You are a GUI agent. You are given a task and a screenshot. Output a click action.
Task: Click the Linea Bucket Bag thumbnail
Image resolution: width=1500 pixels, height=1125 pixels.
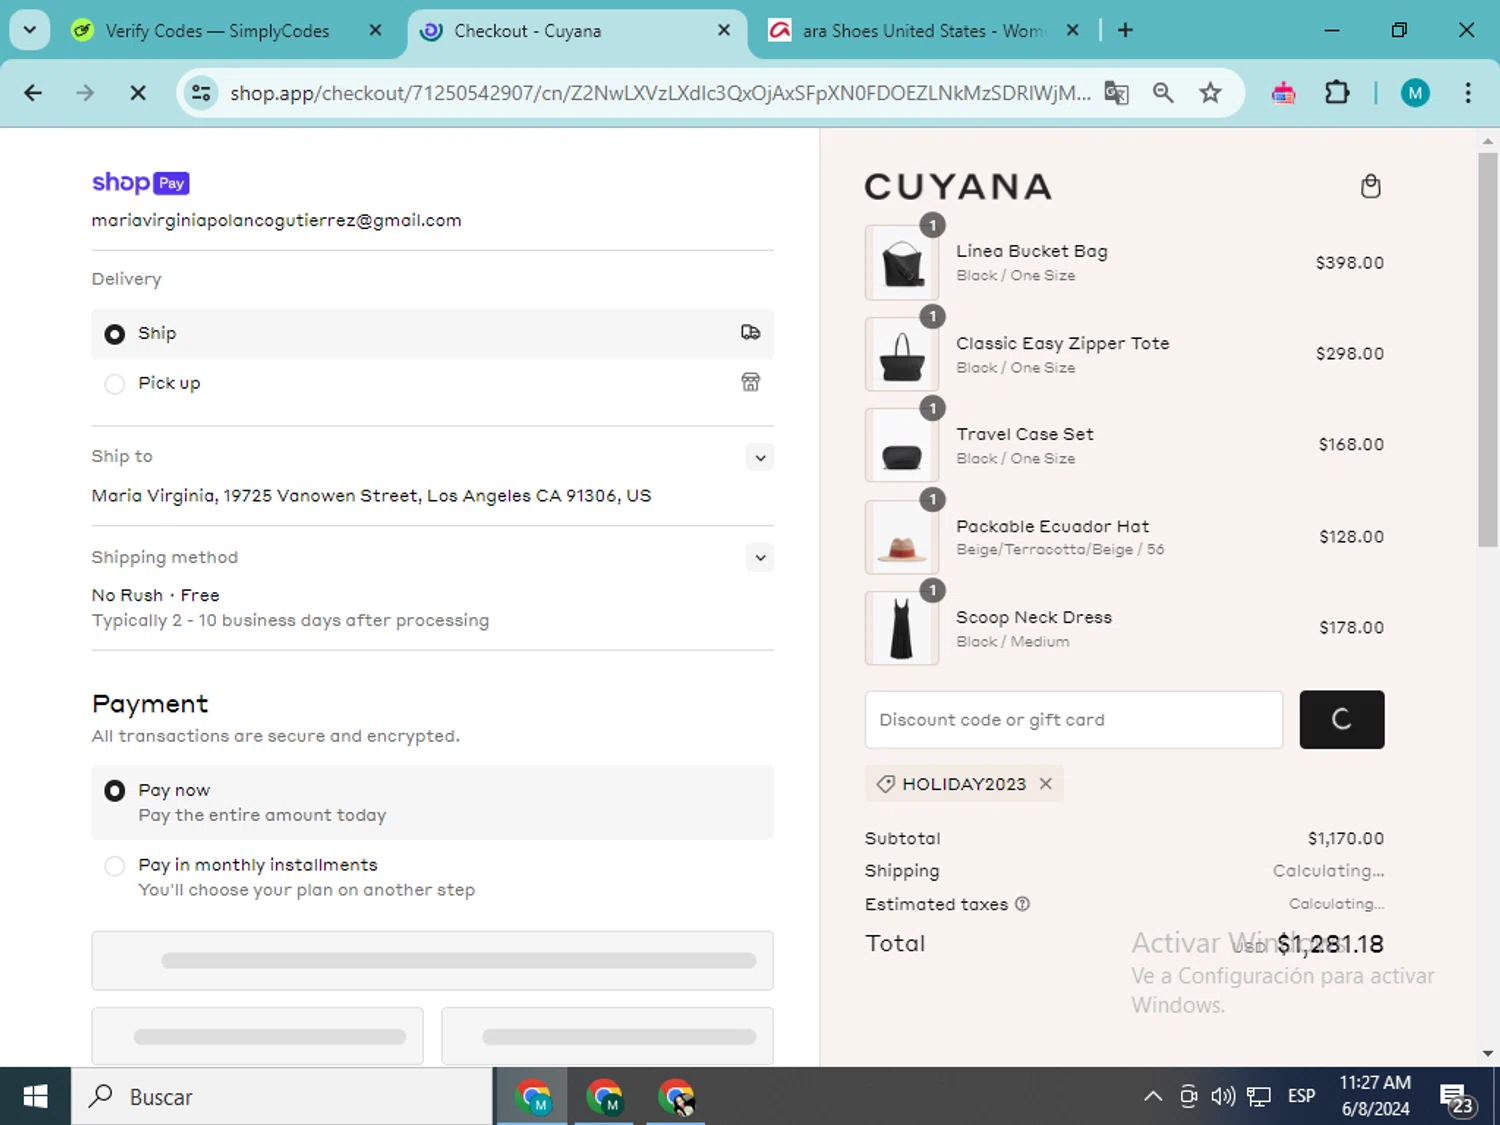pyautogui.click(x=902, y=263)
